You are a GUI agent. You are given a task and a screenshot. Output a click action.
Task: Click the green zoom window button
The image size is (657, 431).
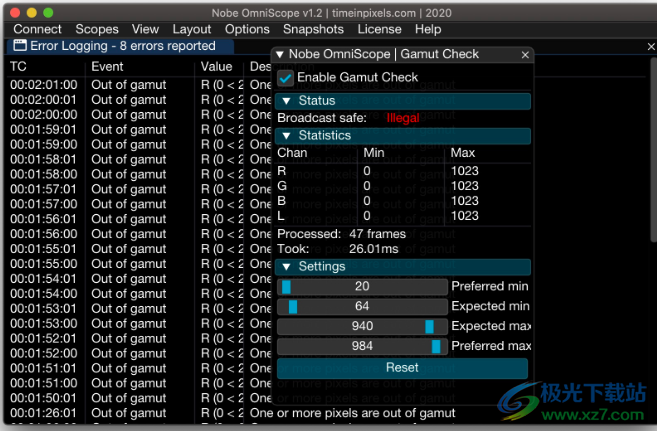[x=49, y=13]
